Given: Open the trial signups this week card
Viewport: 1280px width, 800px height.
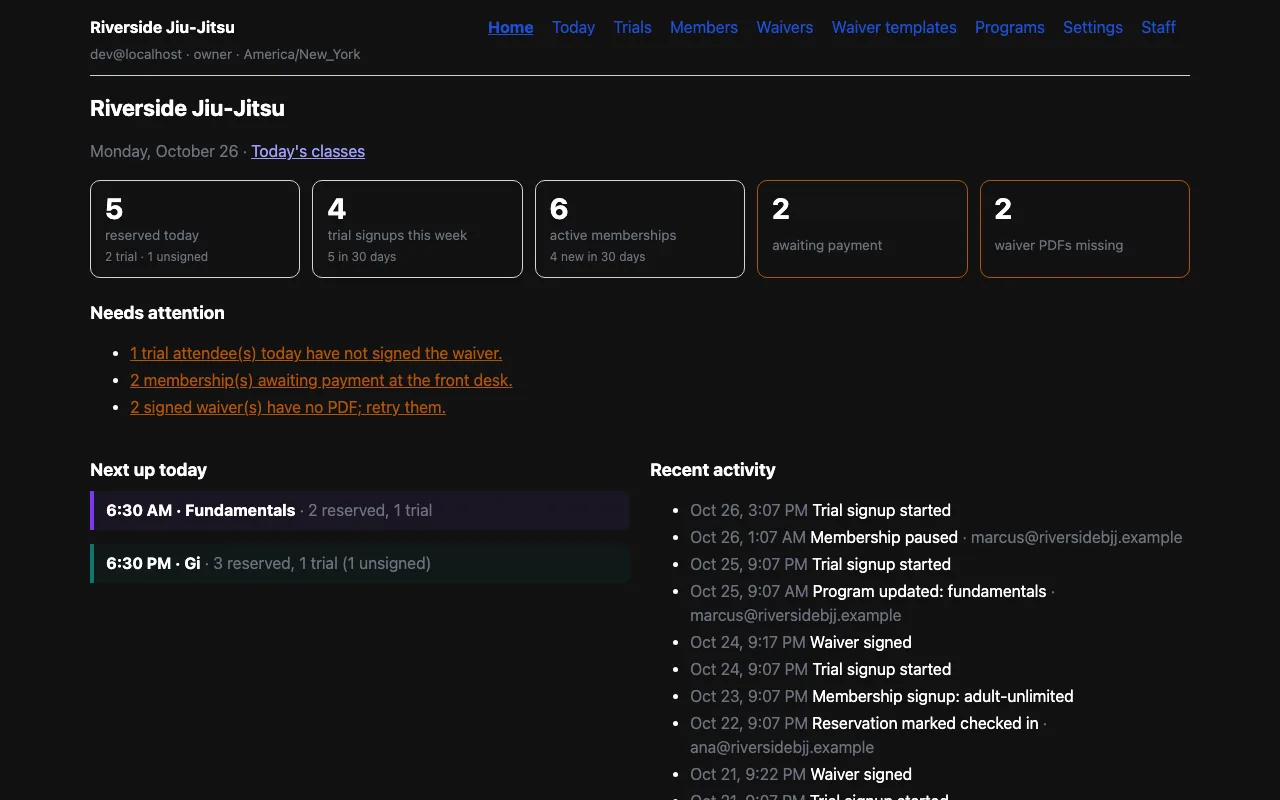Looking at the screenshot, I should point(417,229).
